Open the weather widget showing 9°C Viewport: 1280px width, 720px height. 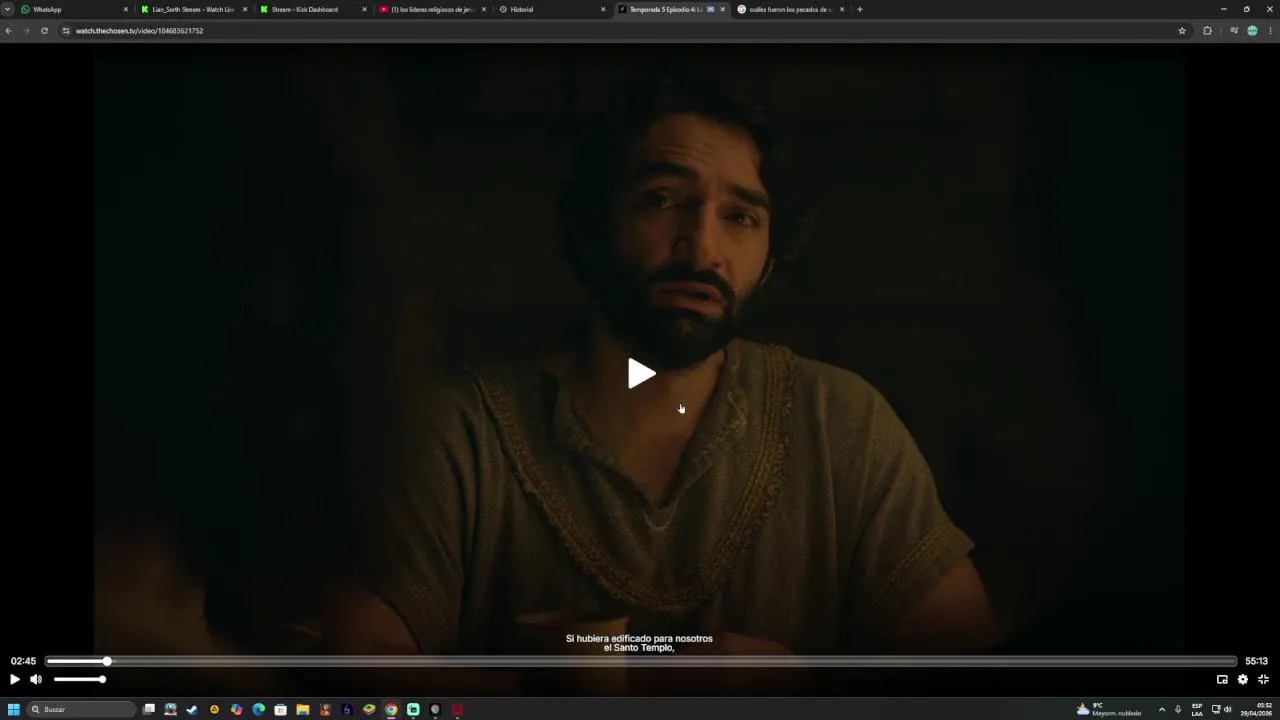coord(1108,709)
